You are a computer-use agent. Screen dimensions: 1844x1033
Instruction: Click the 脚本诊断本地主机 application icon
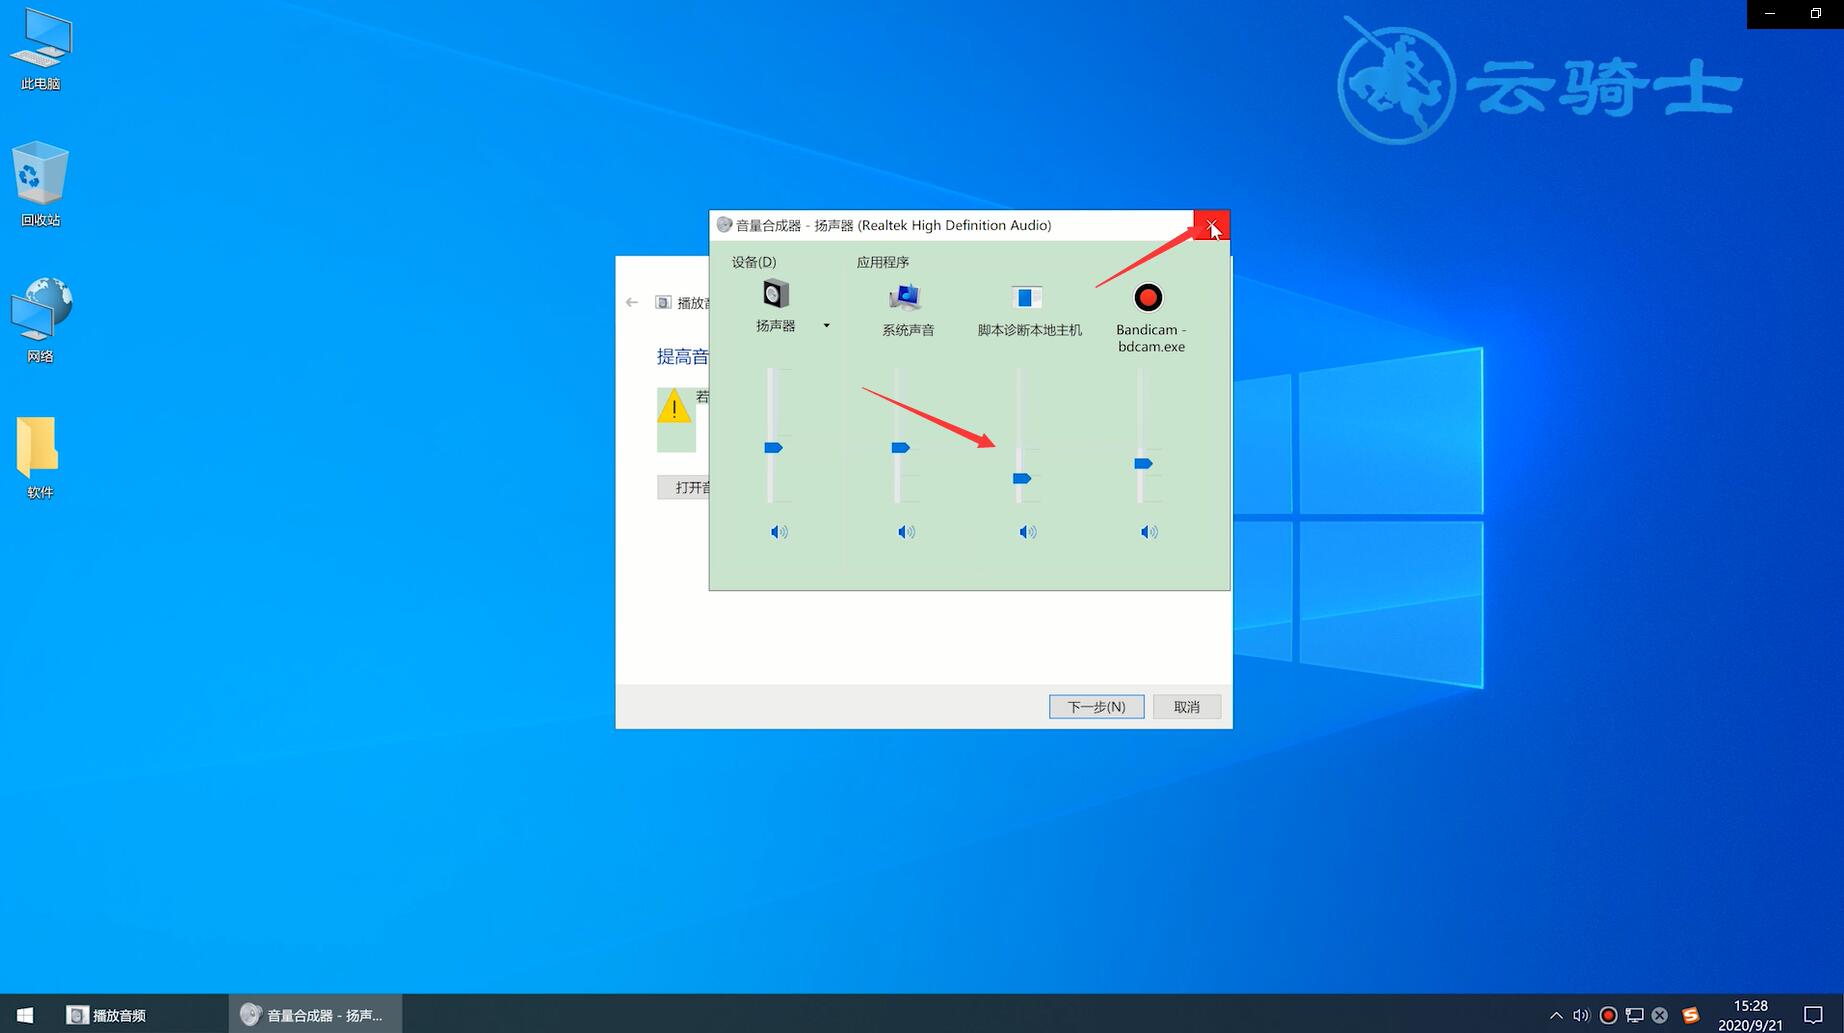click(1026, 297)
